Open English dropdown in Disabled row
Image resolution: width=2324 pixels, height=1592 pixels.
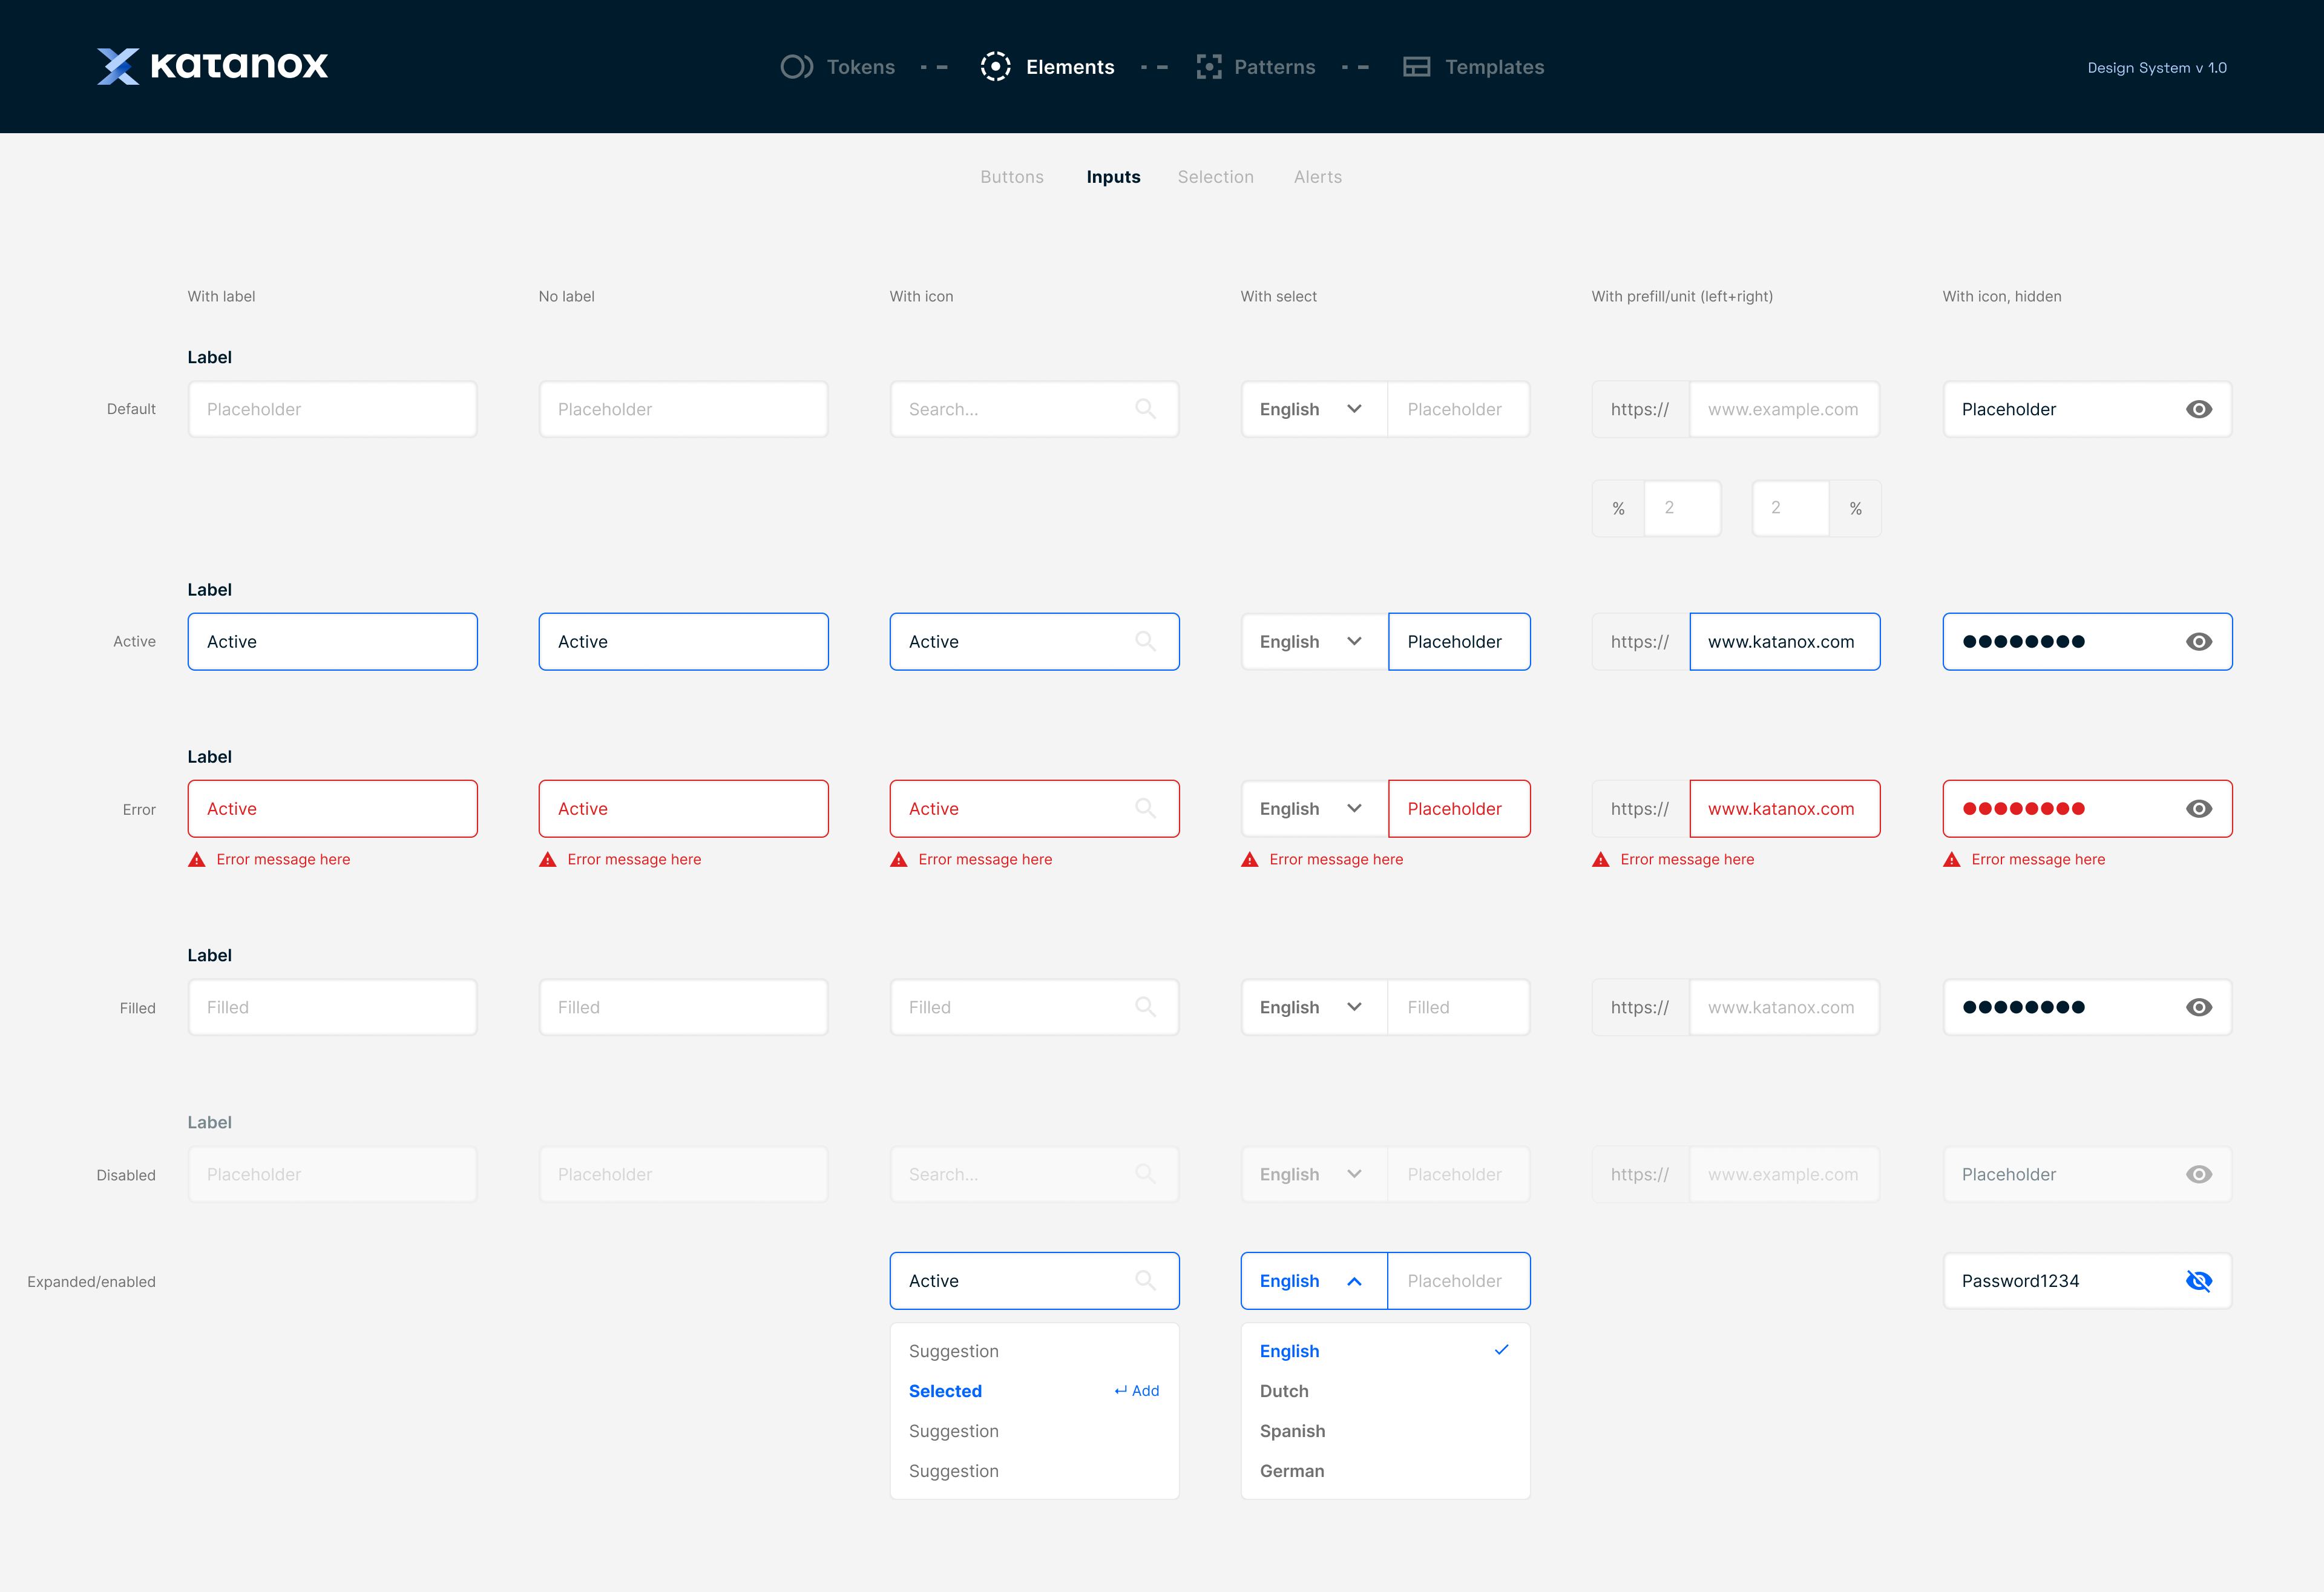coord(1314,1174)
